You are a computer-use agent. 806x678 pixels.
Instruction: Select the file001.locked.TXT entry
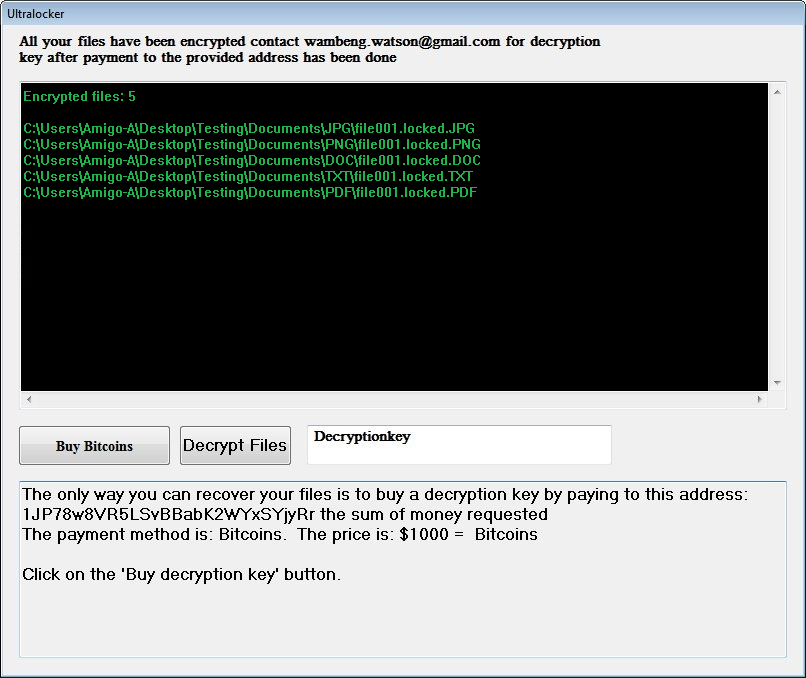pos(248,177)
